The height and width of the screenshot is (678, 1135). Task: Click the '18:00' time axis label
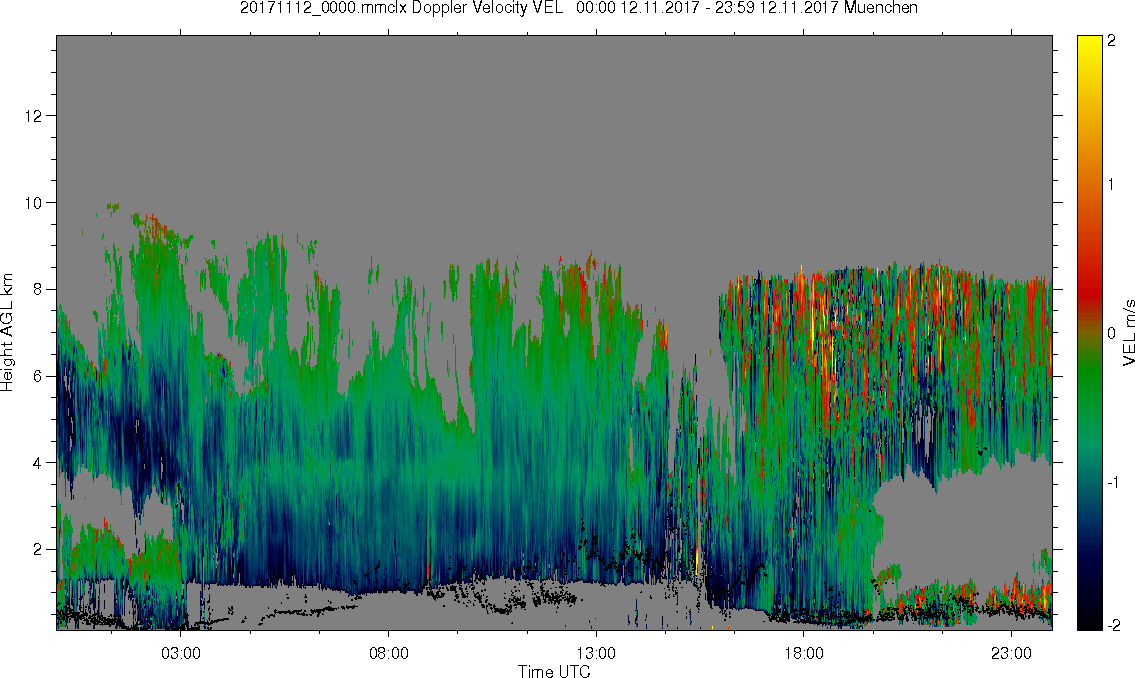coord(804,653)
